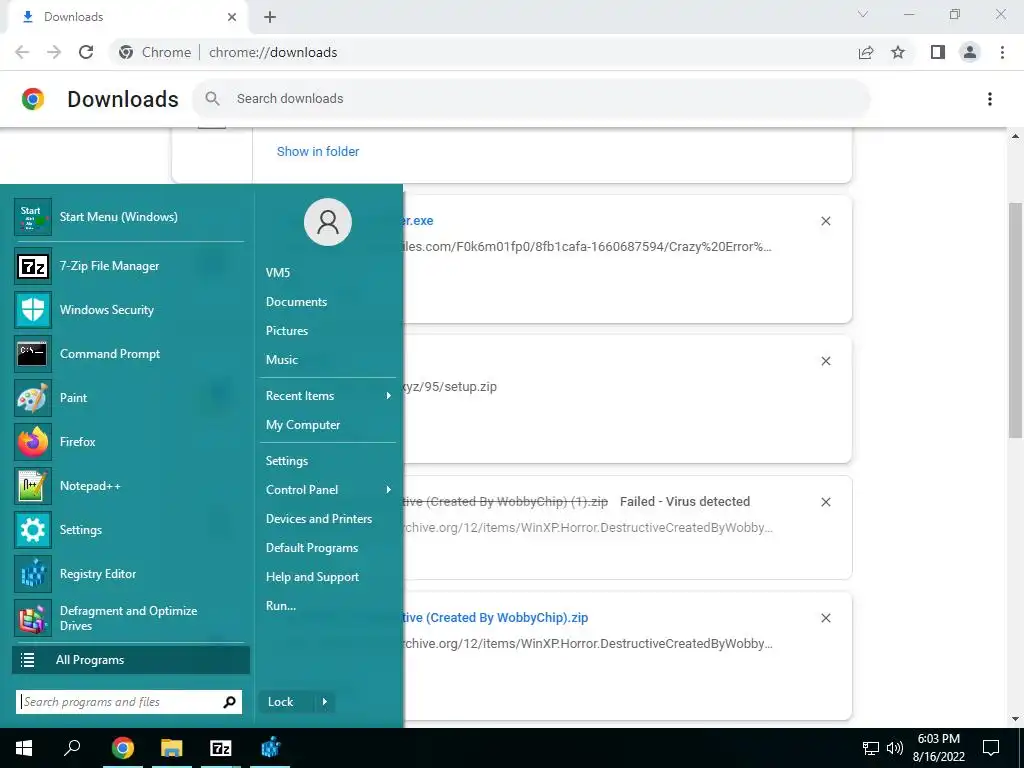
Task: Remove the bottom WobbyChip).zip download entry
Action: click(x=825, y=618)
